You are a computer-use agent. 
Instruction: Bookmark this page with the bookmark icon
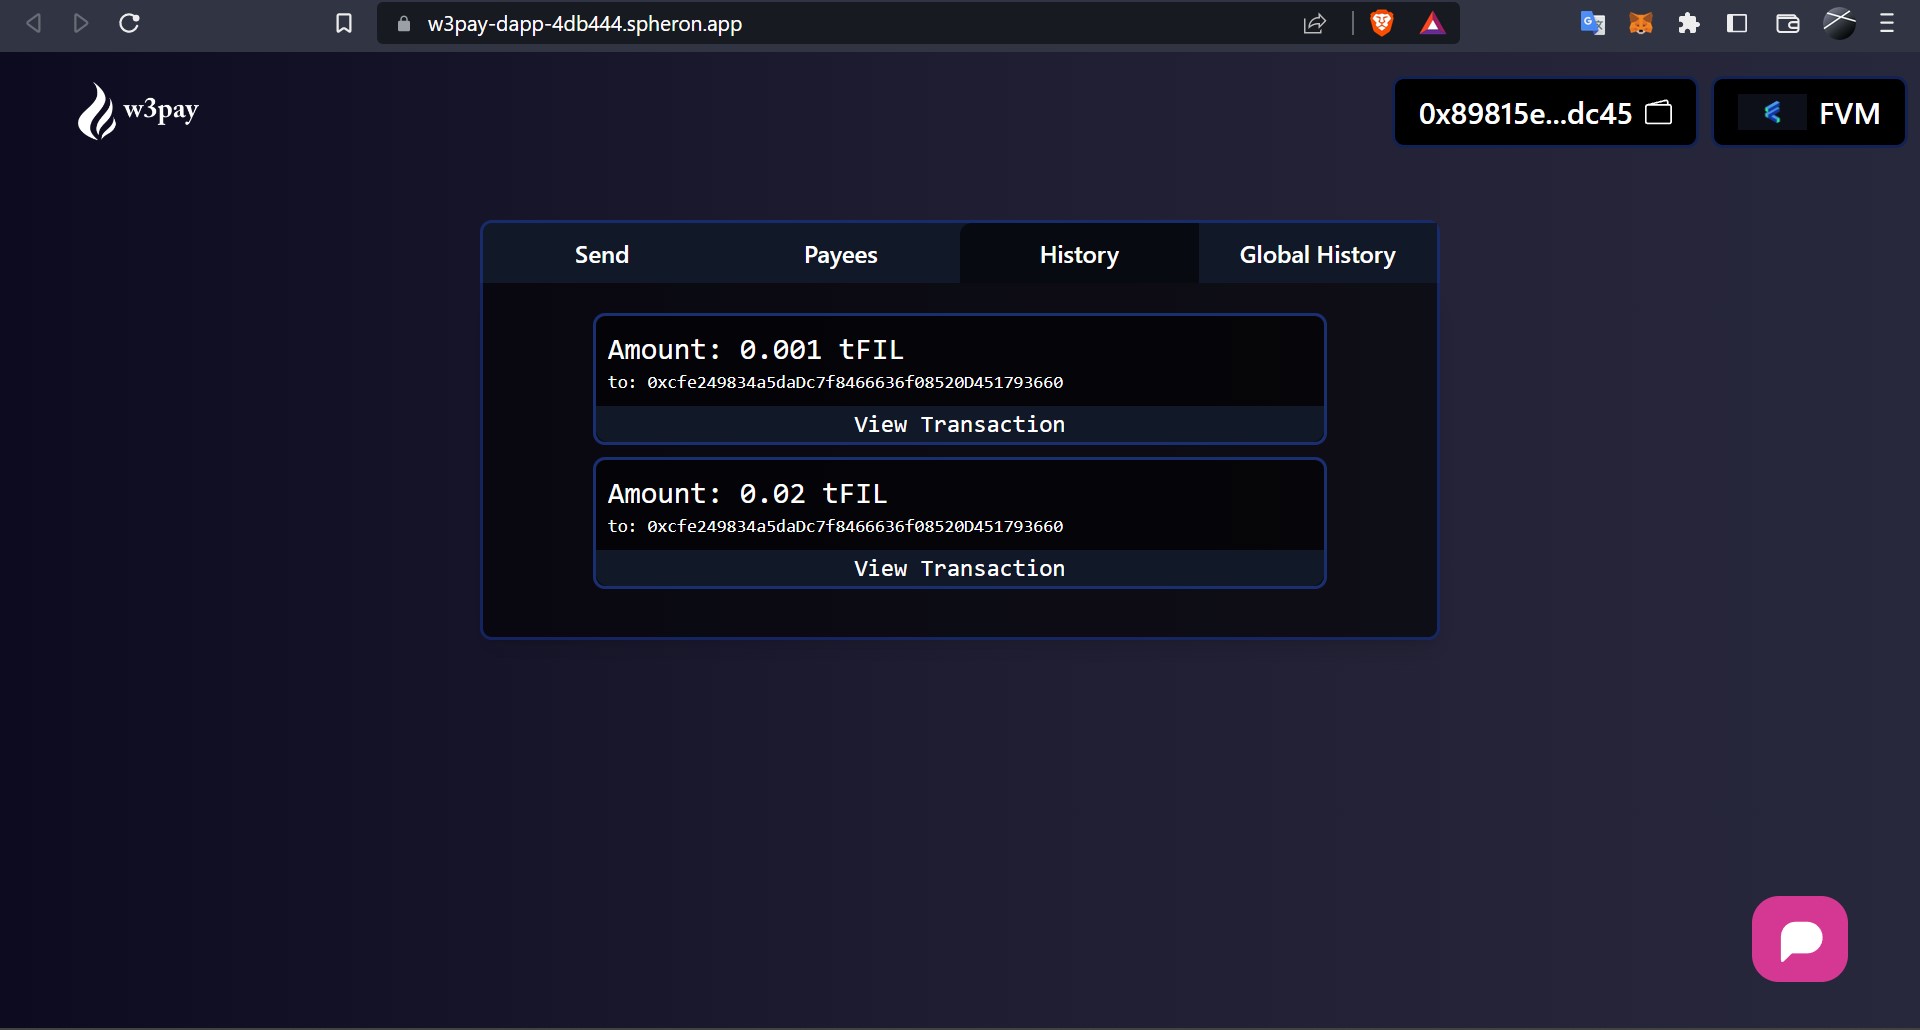click(344, 23)
